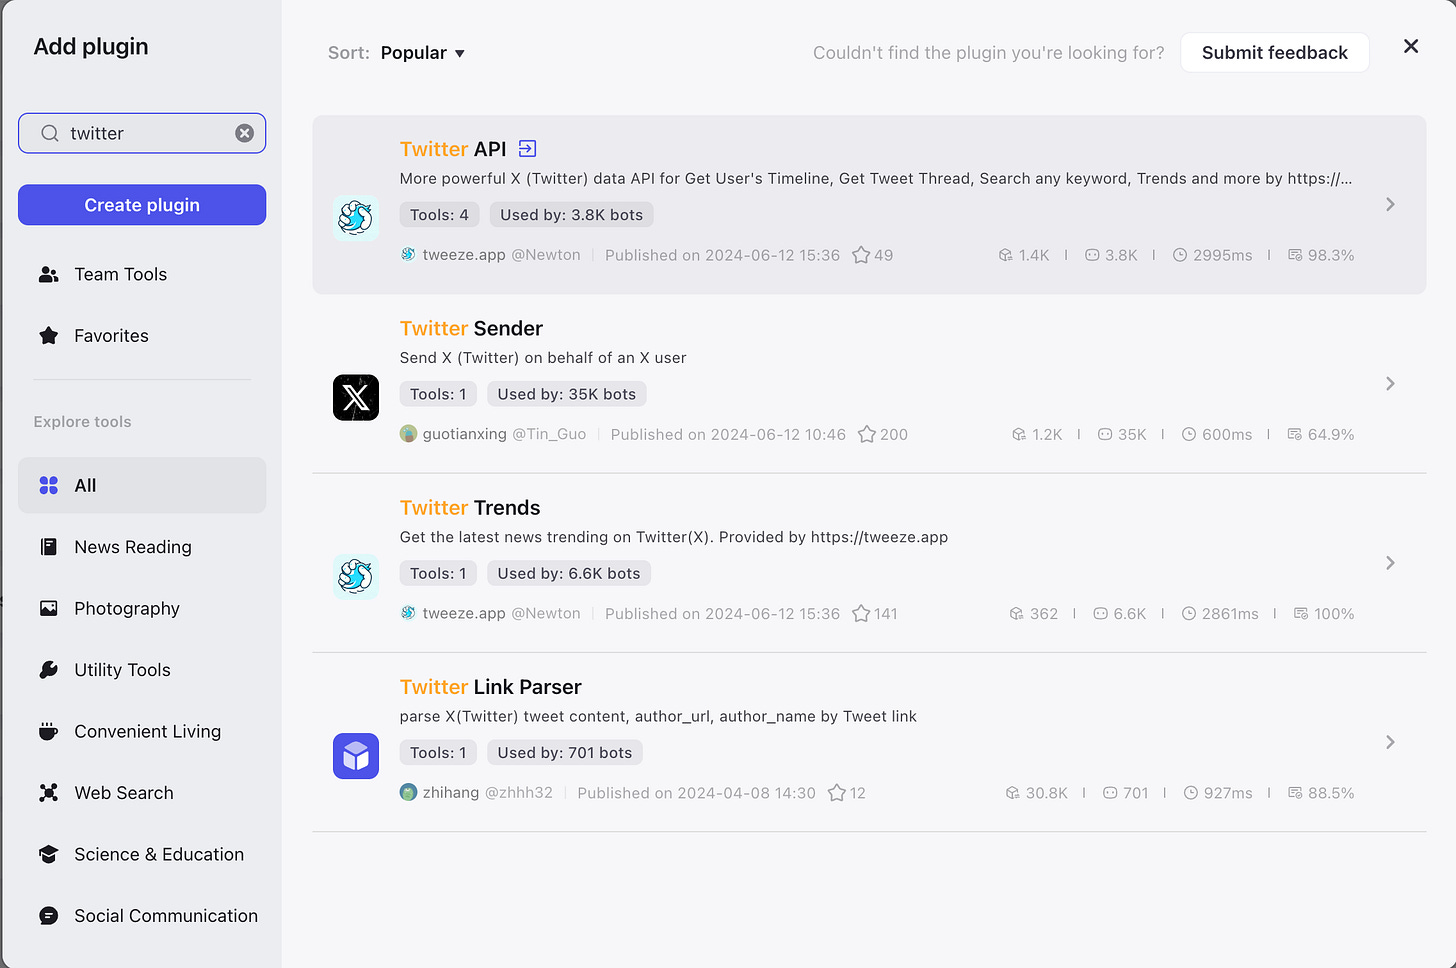Click the Web Search network icon
Image resolution: width=1456 pixels, height=968 pixels.
point(48,793)
